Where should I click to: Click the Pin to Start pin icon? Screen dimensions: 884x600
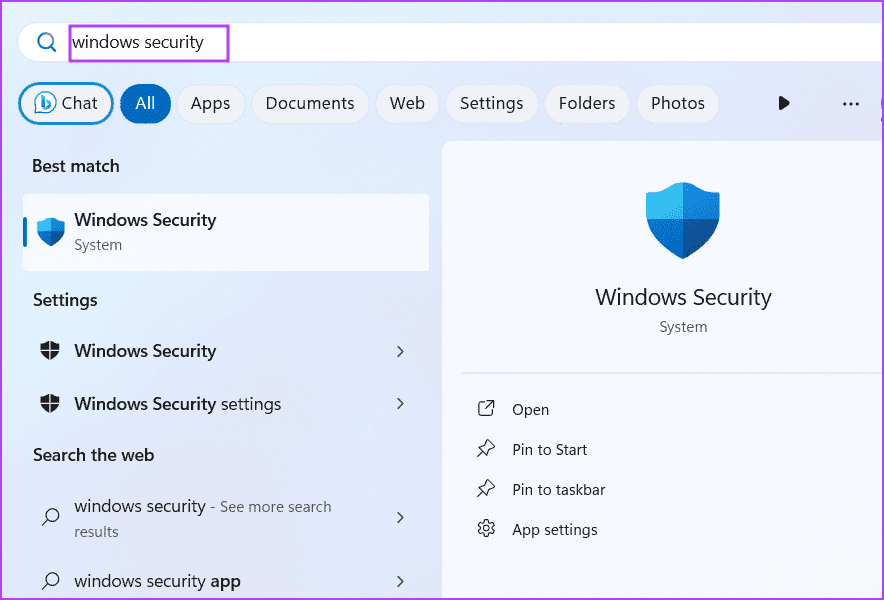[486, 449]
